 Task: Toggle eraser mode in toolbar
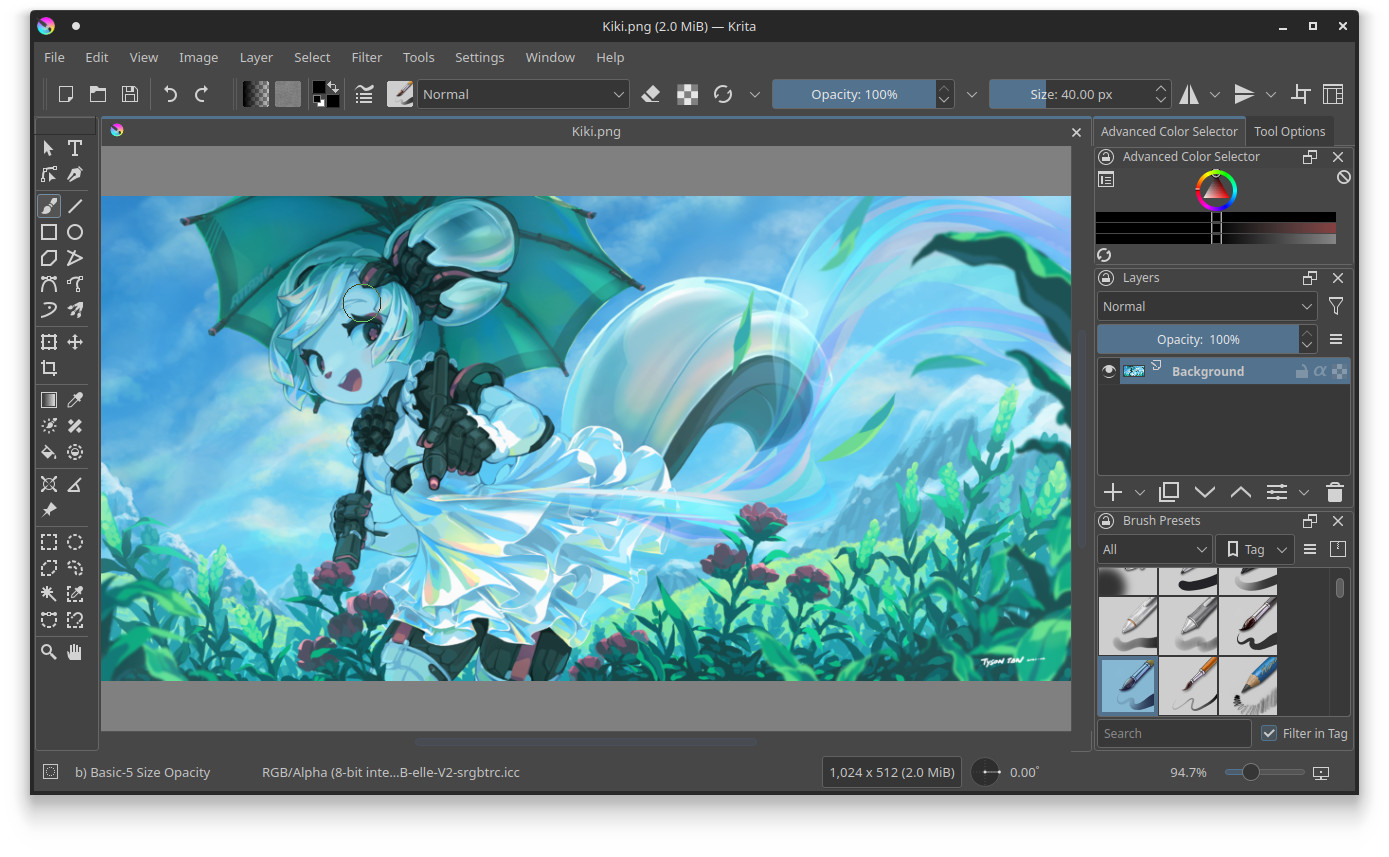pyautogui.click(x=651, y=94)
